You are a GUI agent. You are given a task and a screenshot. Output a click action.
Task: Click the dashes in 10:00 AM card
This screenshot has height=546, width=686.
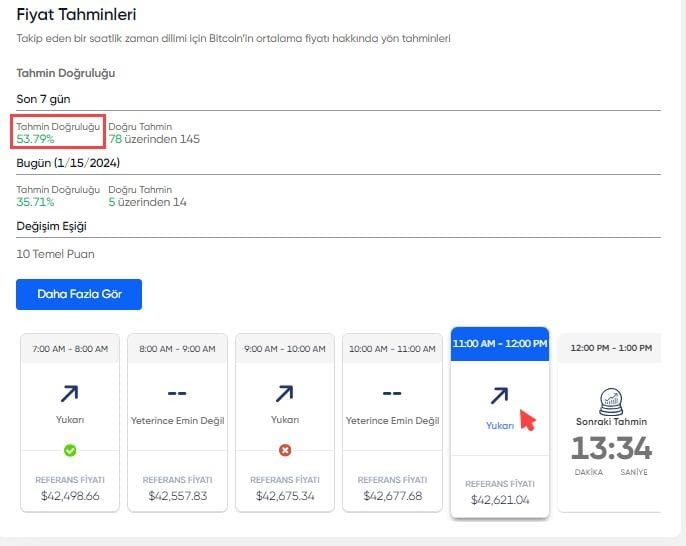click(392, 393)
